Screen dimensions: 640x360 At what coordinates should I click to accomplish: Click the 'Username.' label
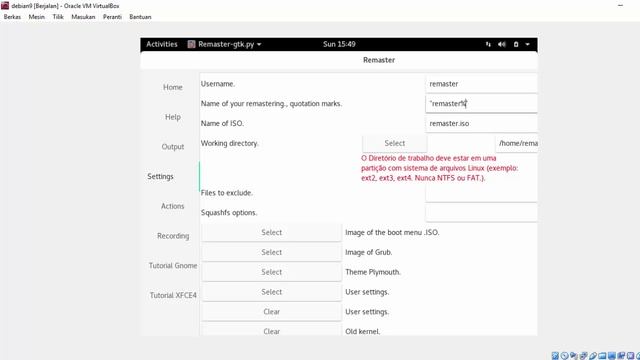(218, 84)
